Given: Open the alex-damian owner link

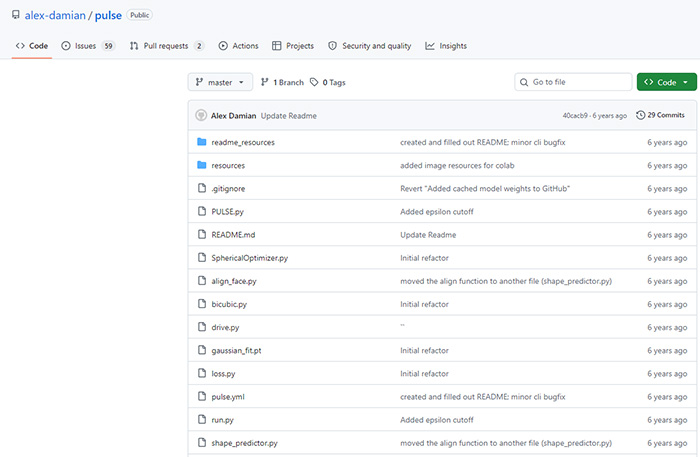Looking at the screenshot, I should point(55,15).
